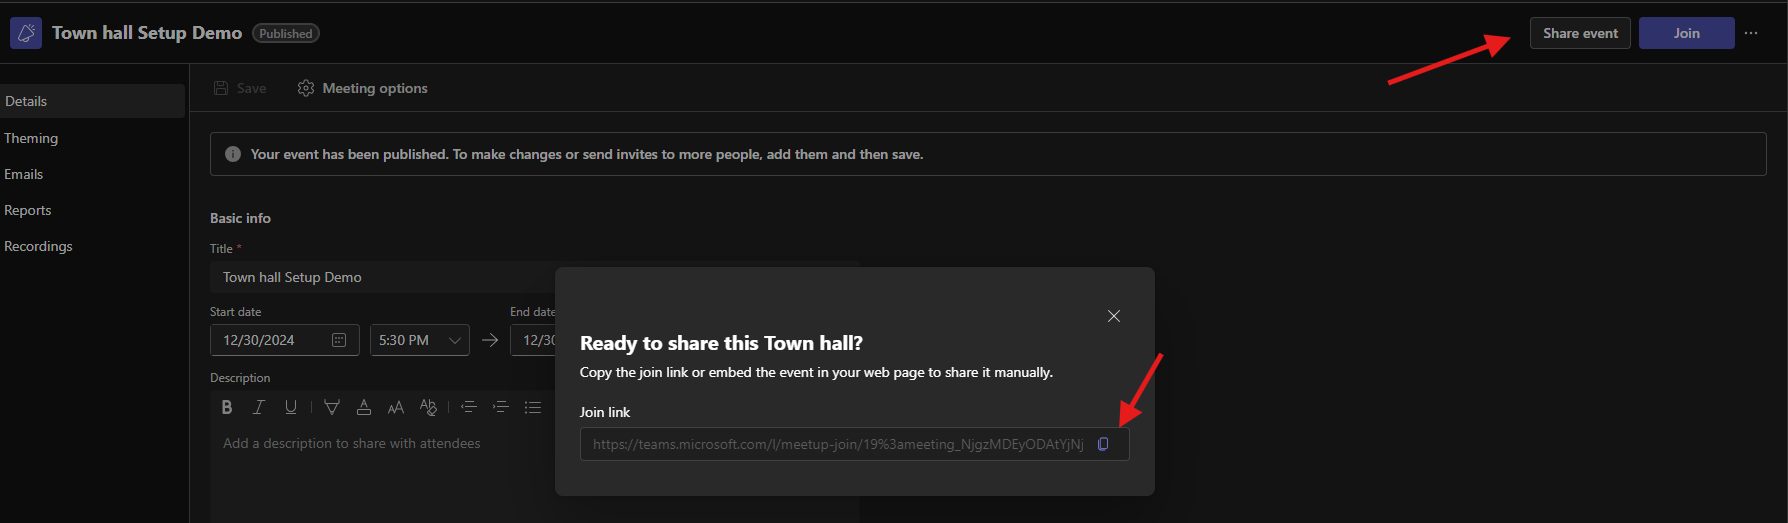Click the 'Your event has been published' banner text
This screenshot has height=523, width=1788.
pyautogui.click(x=587, y=154)
